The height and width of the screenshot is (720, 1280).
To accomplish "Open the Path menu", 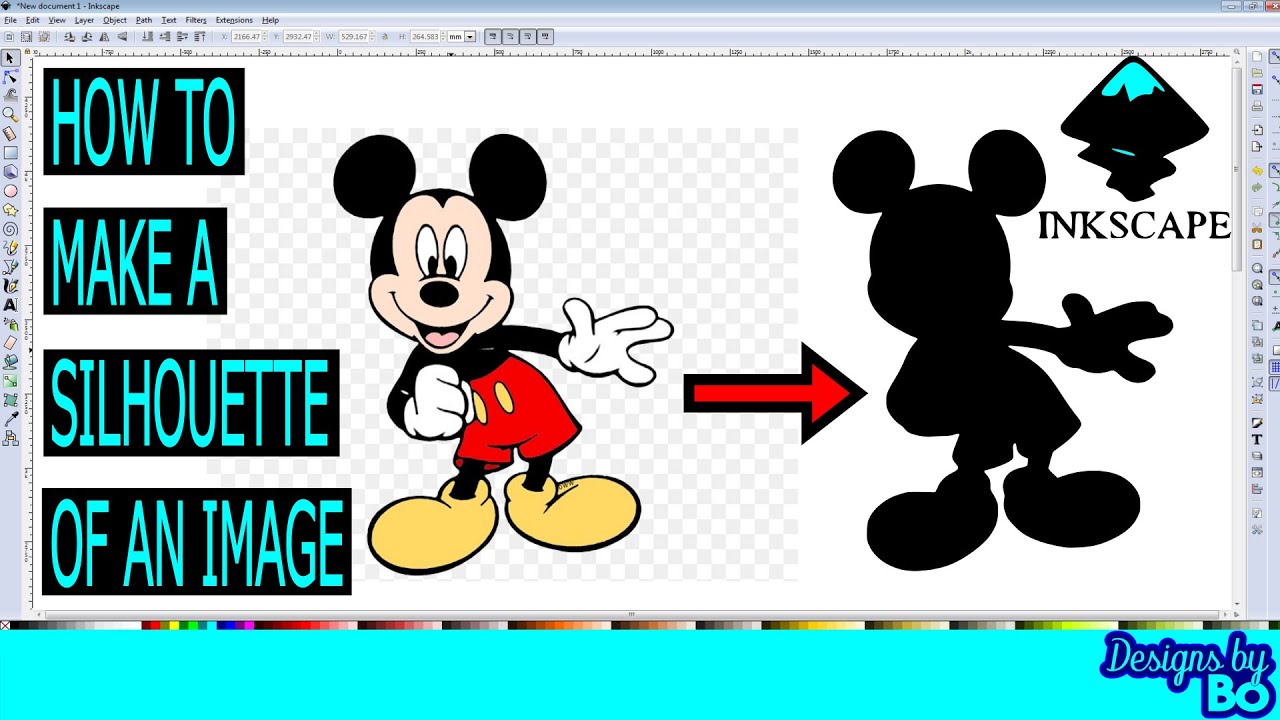I will point(144,20).
